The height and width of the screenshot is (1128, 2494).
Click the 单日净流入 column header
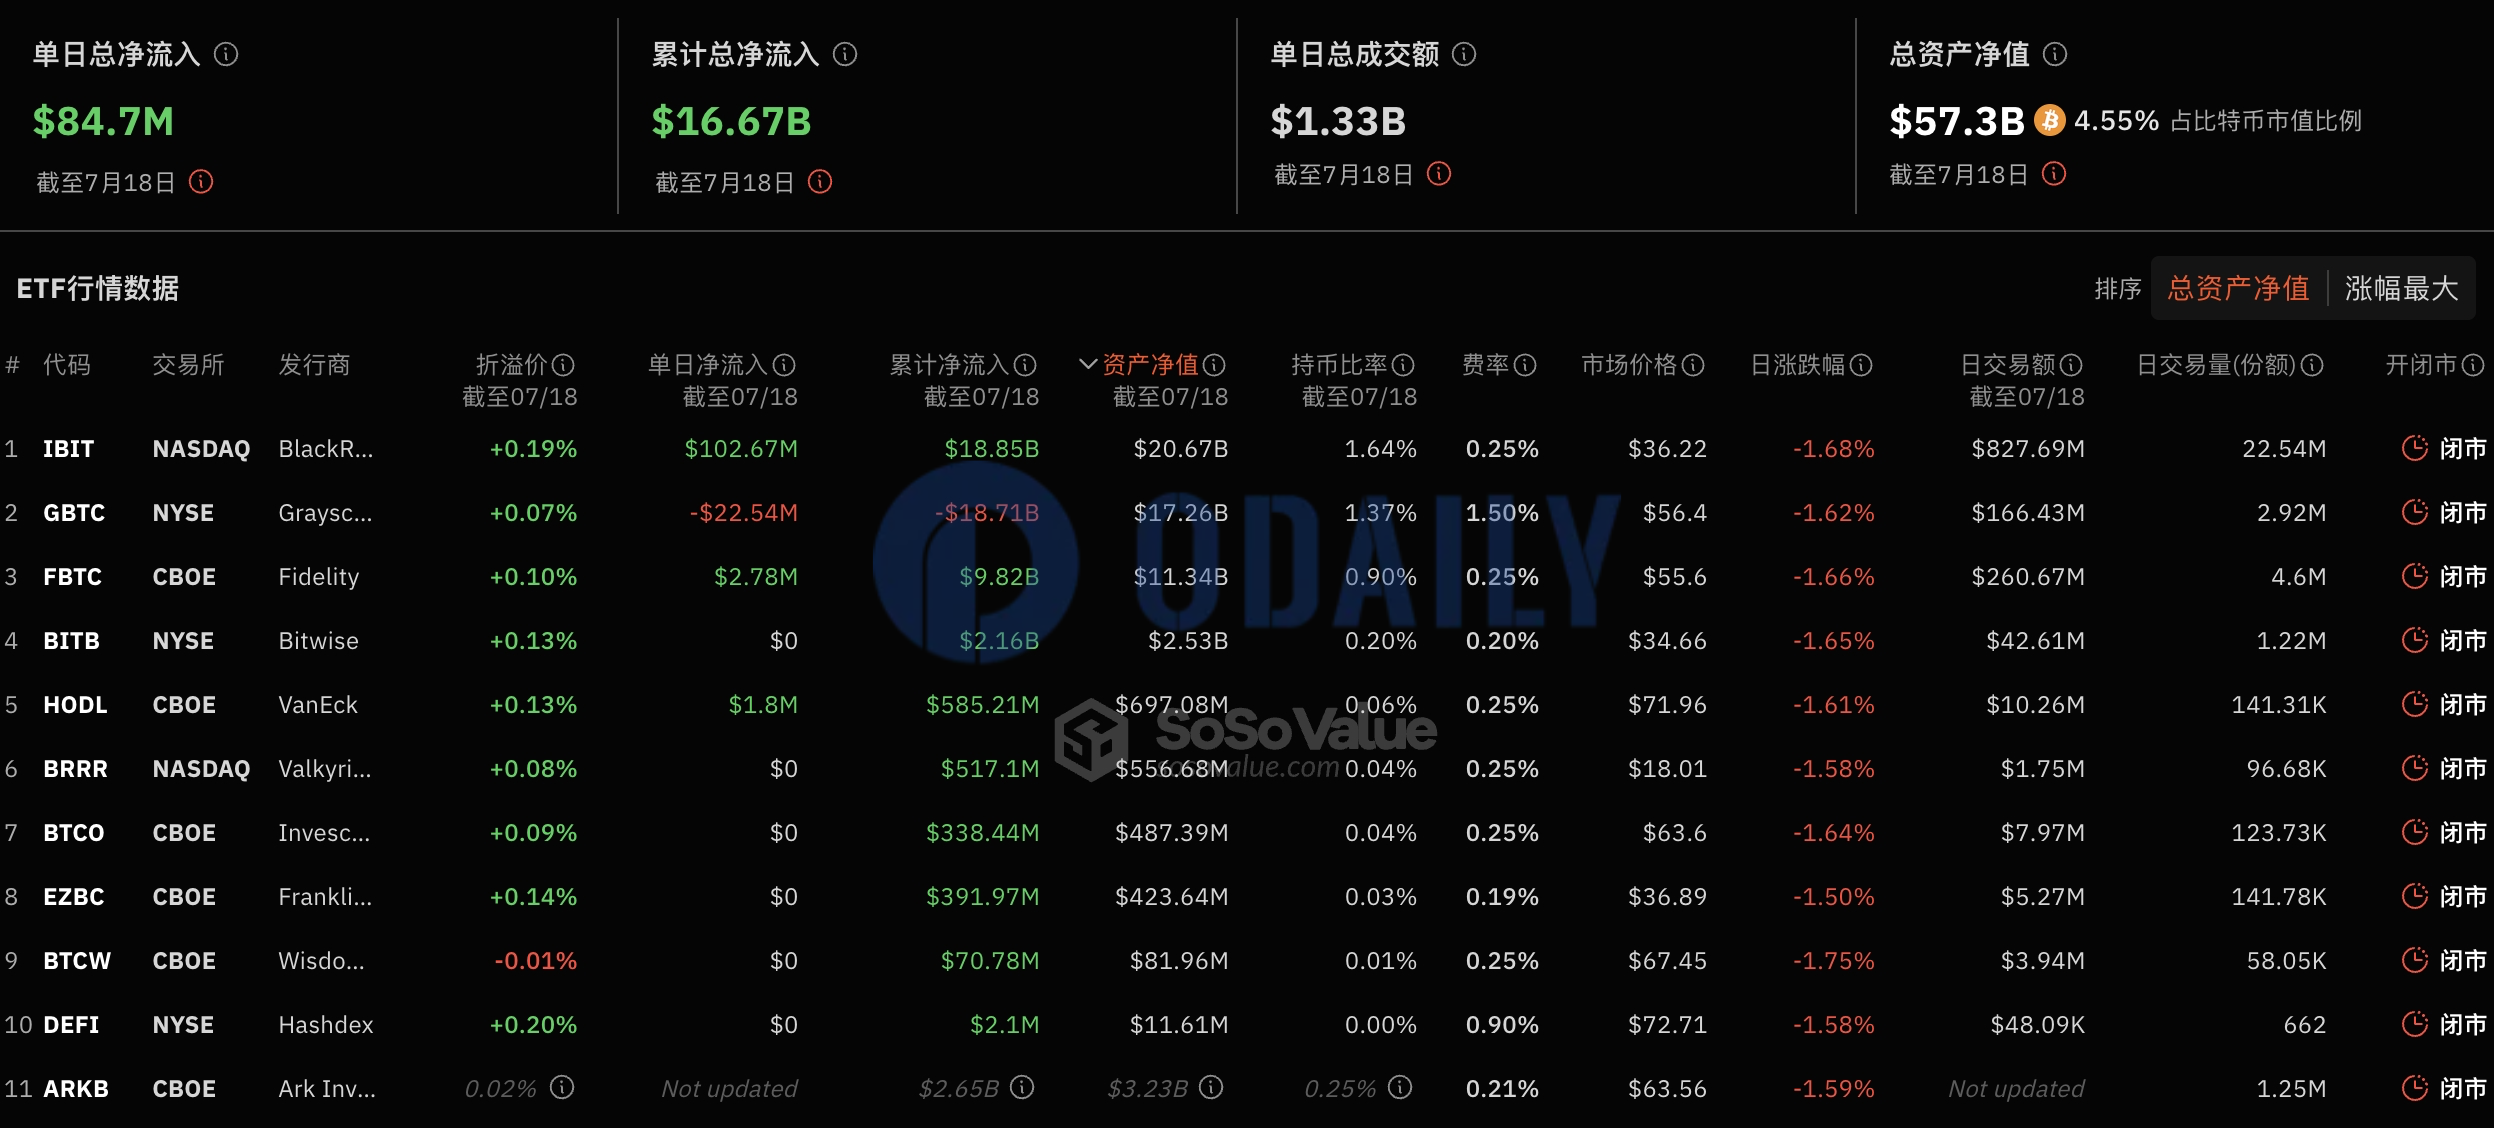pyautogui.click(x=709, y=365)
